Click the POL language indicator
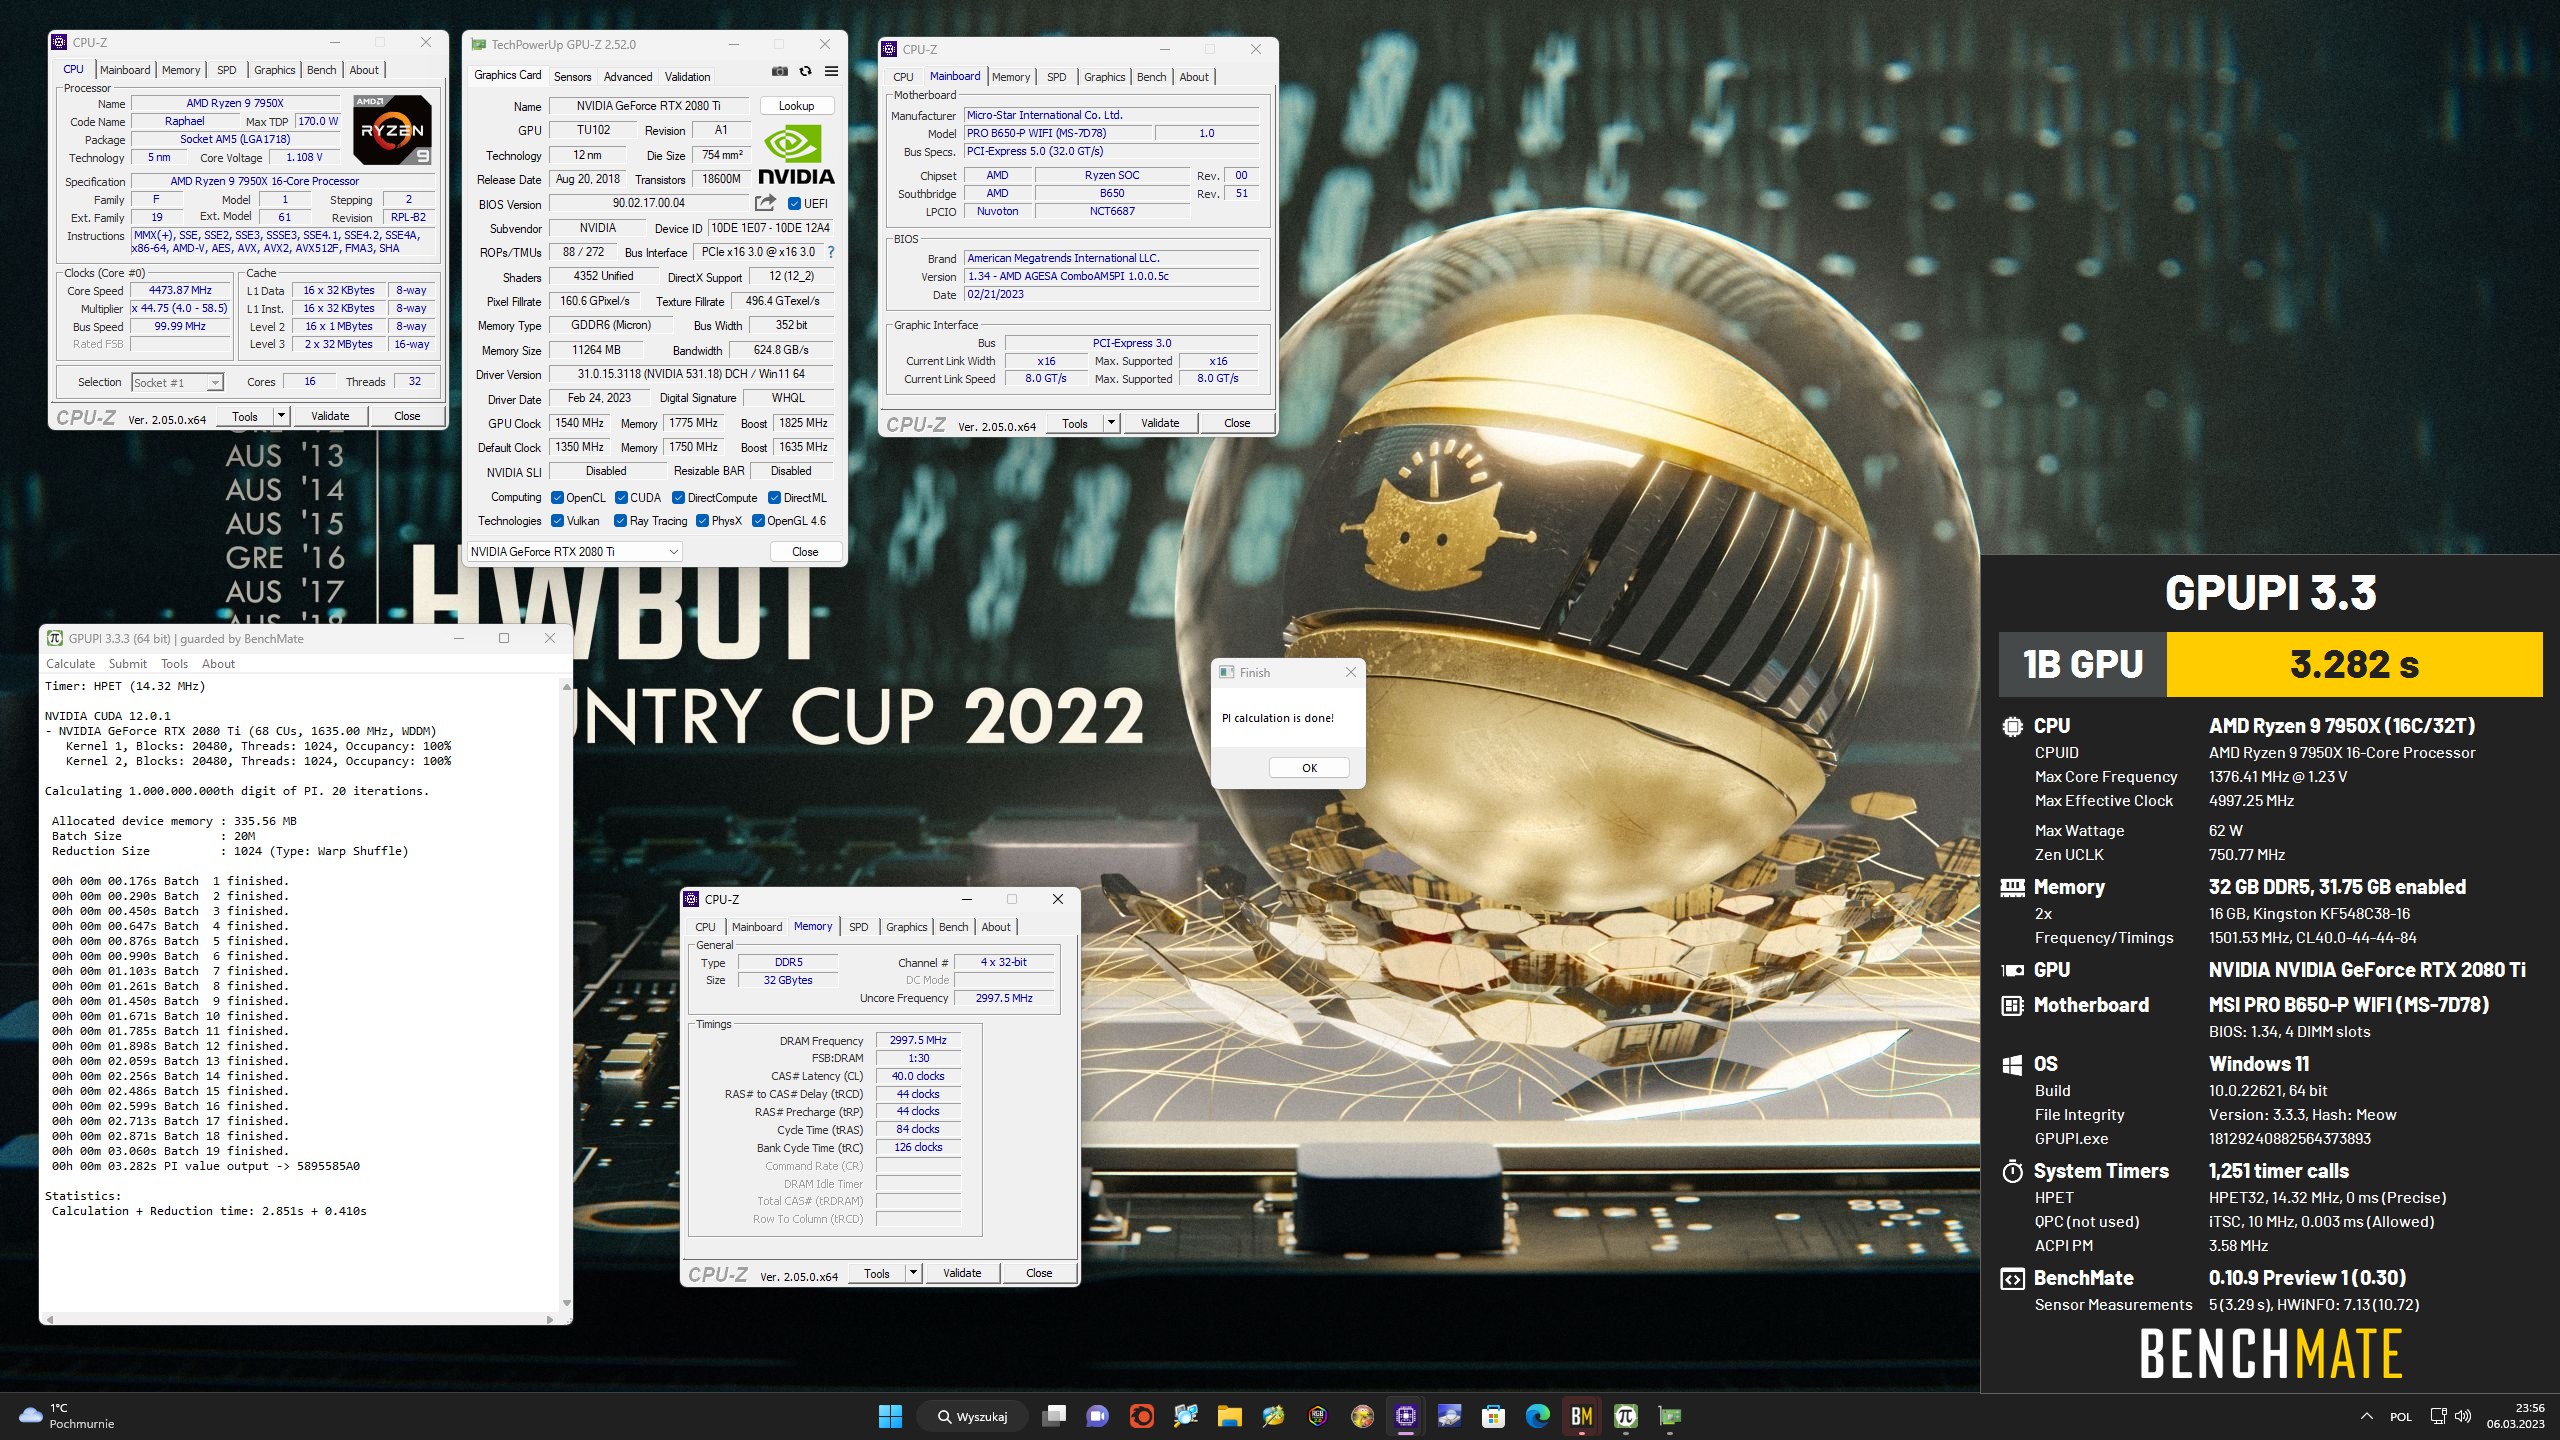The width and height of the screenshot is (2560, 1440). [x=2401, y=1416]
